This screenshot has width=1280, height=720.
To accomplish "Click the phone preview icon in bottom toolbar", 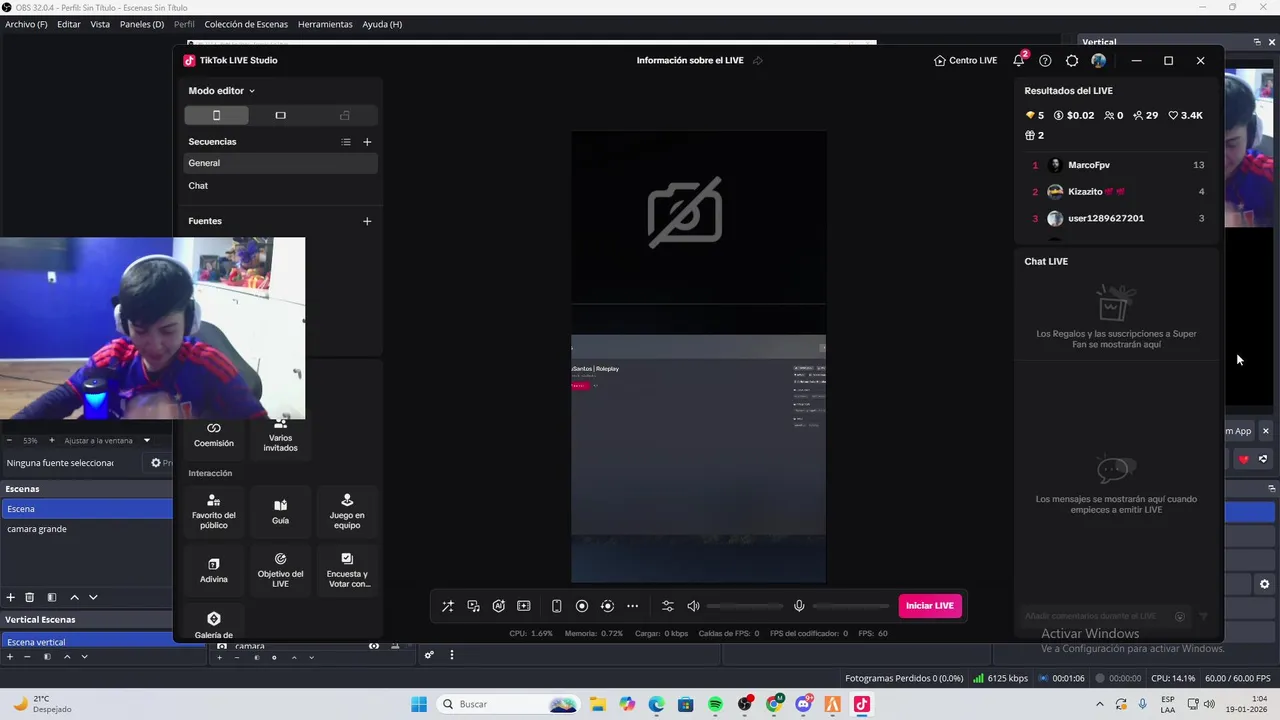I will click(x=557, y=606).
